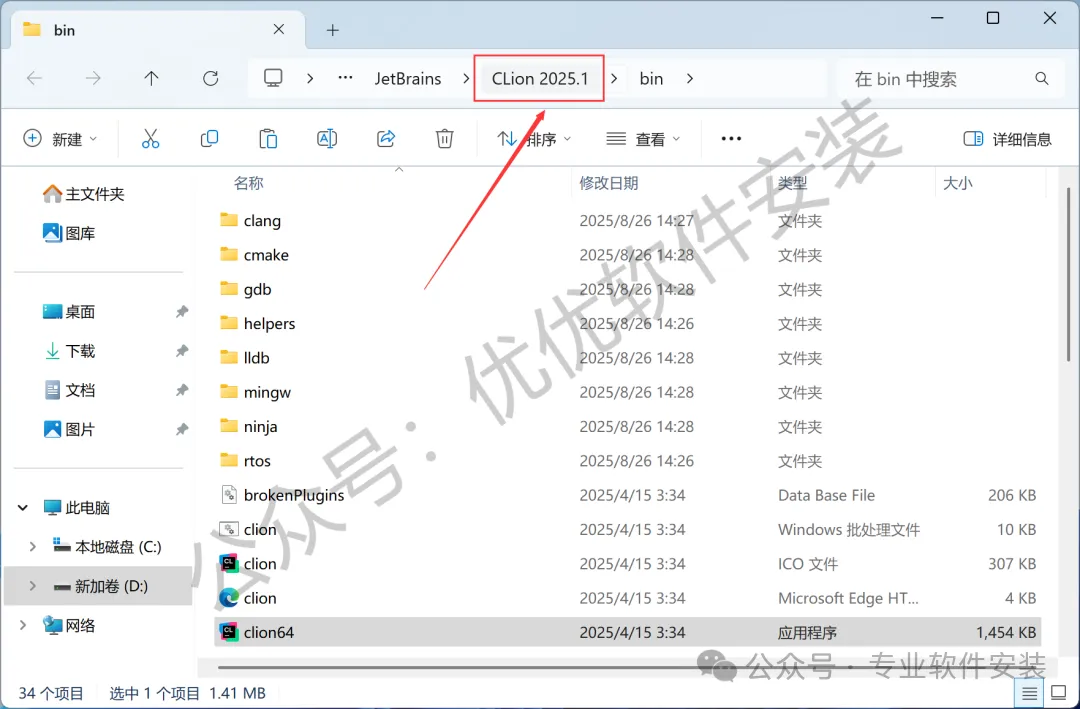Select the clion64 application file
The height and width of the screenshot is (709, 1080).
[627, 632]
